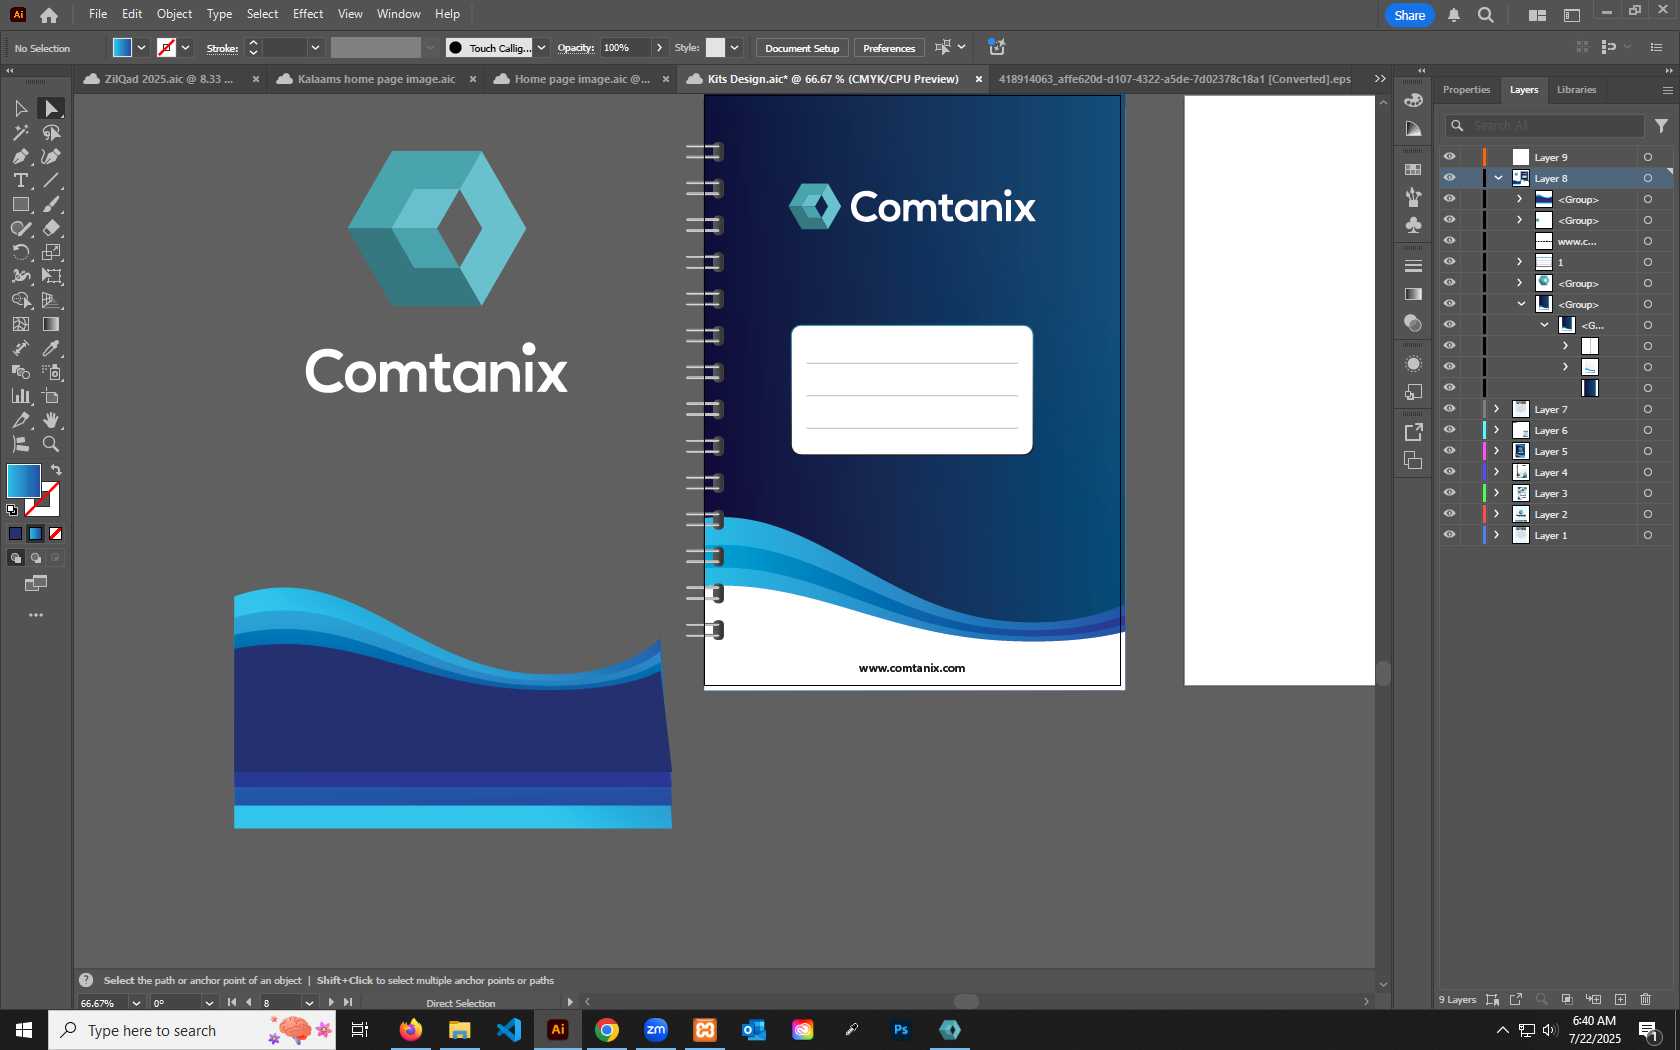Click the fill color swatch in control bar

(x=122, y=48)
